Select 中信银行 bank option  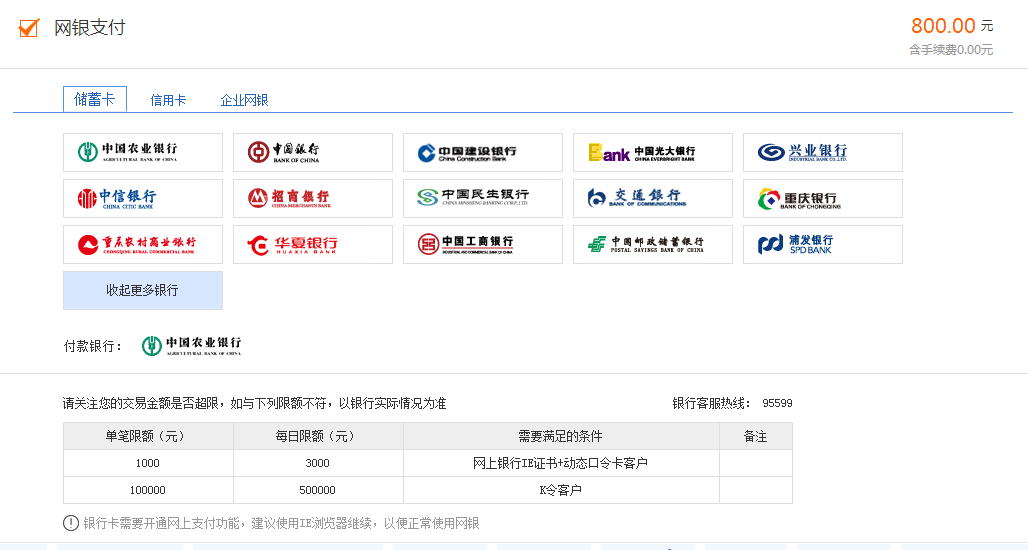point(143,198)
